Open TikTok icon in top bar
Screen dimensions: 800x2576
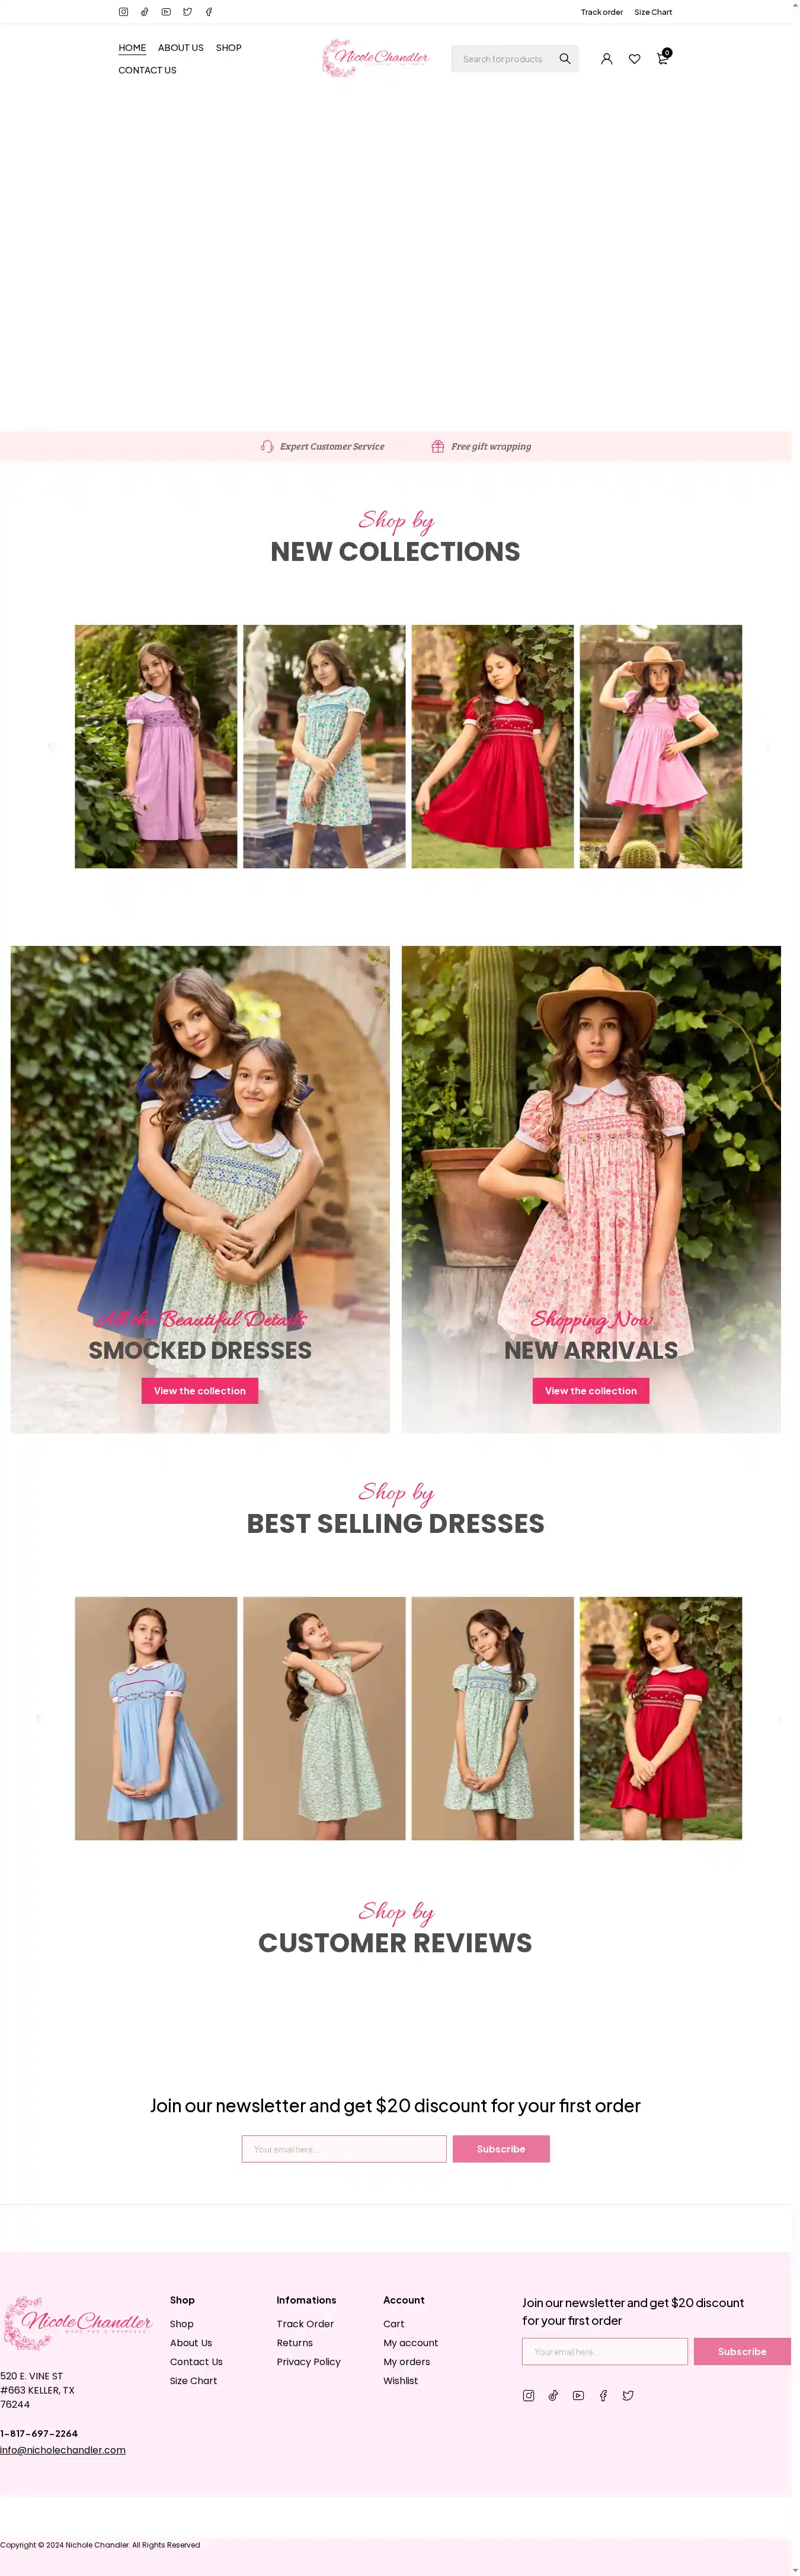pyautogui.click(x=145, y=12)
